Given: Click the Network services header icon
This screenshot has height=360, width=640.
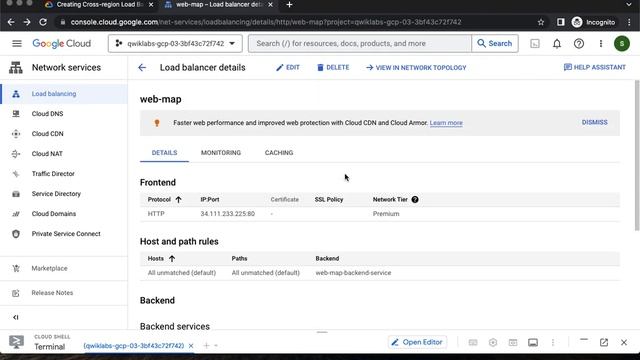Looking at the screenshot, I should (x=16, y=67).
